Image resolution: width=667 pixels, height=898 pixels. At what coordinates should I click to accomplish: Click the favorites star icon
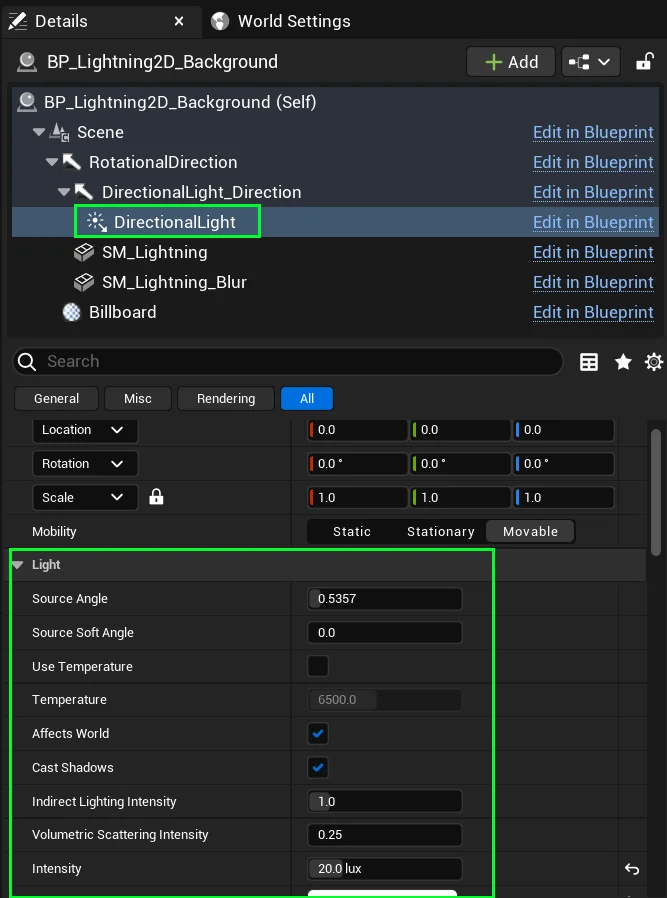[623, 362]
